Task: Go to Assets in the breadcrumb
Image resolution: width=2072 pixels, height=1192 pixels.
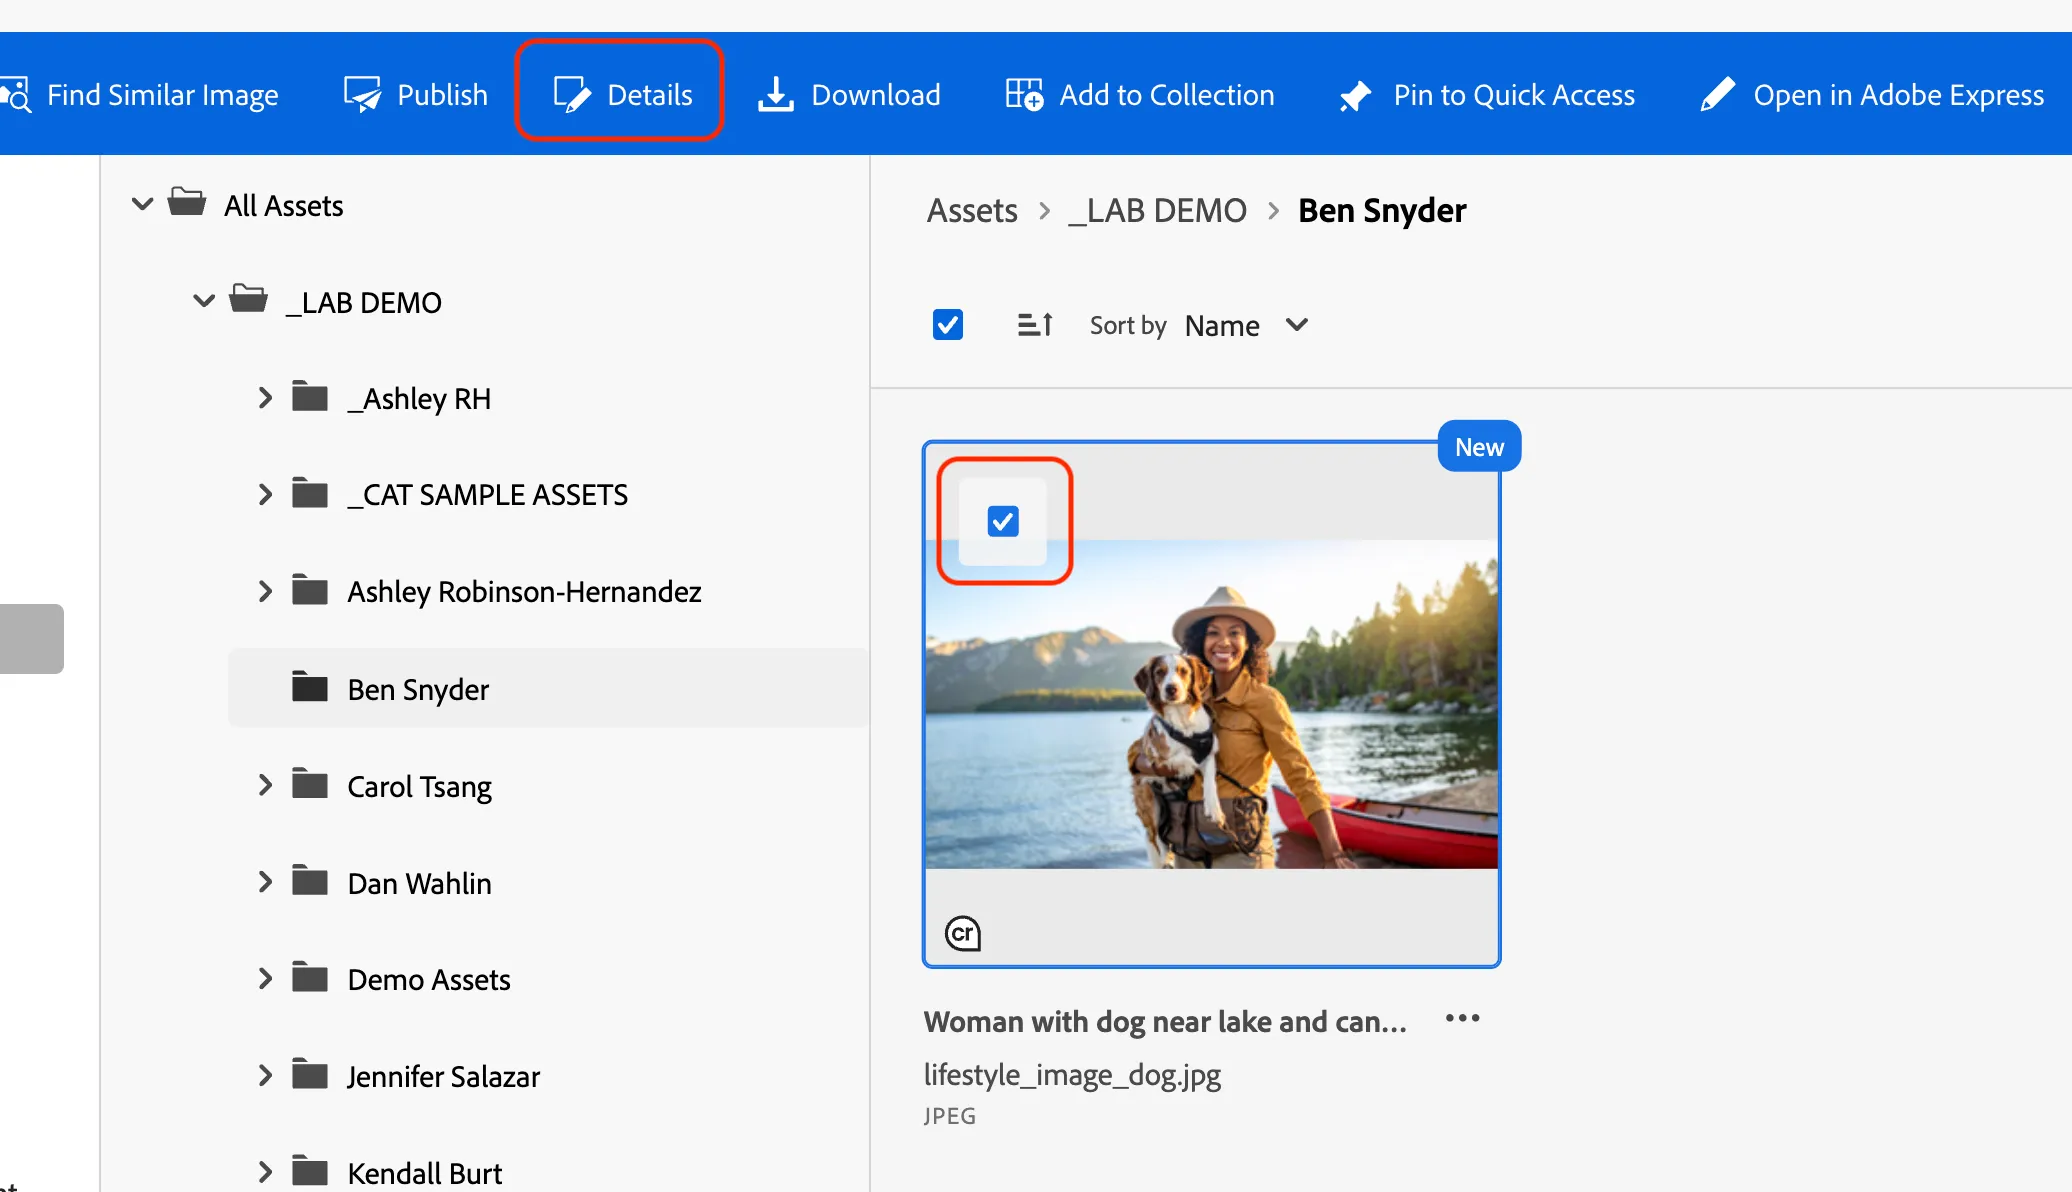Action: (972, 211)
